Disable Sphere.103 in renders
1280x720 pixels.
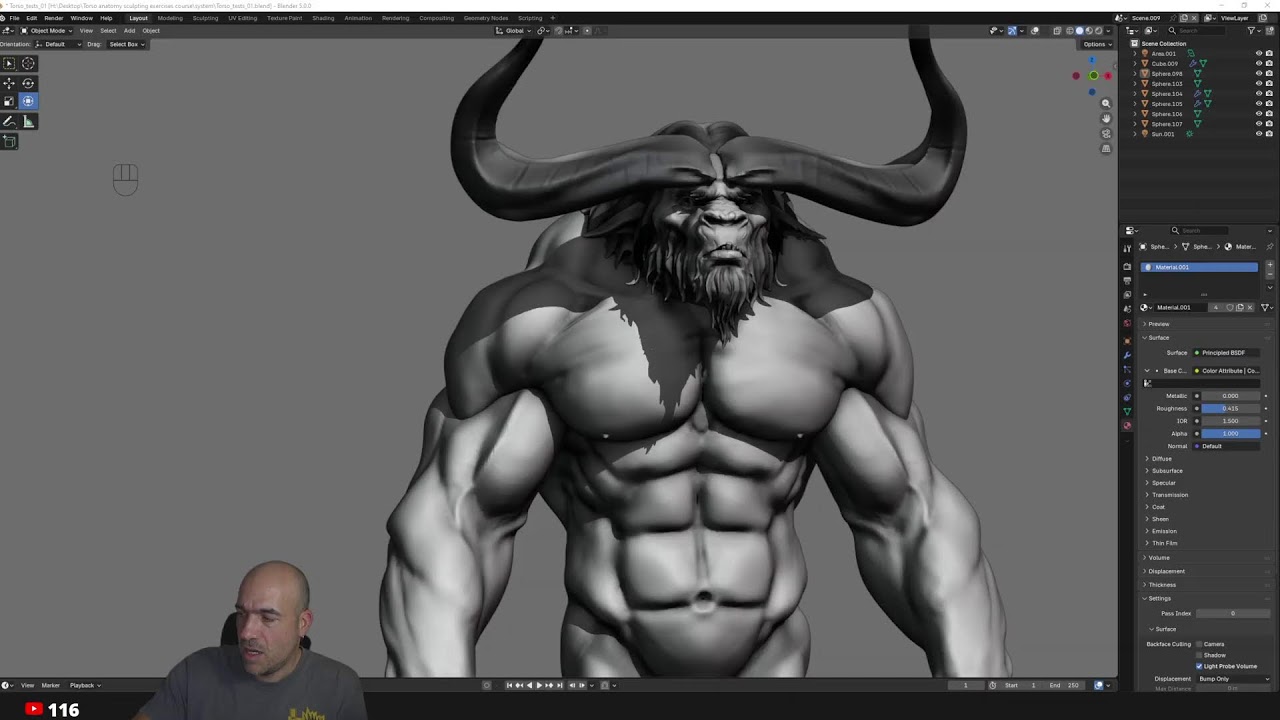click(1269, 83)
